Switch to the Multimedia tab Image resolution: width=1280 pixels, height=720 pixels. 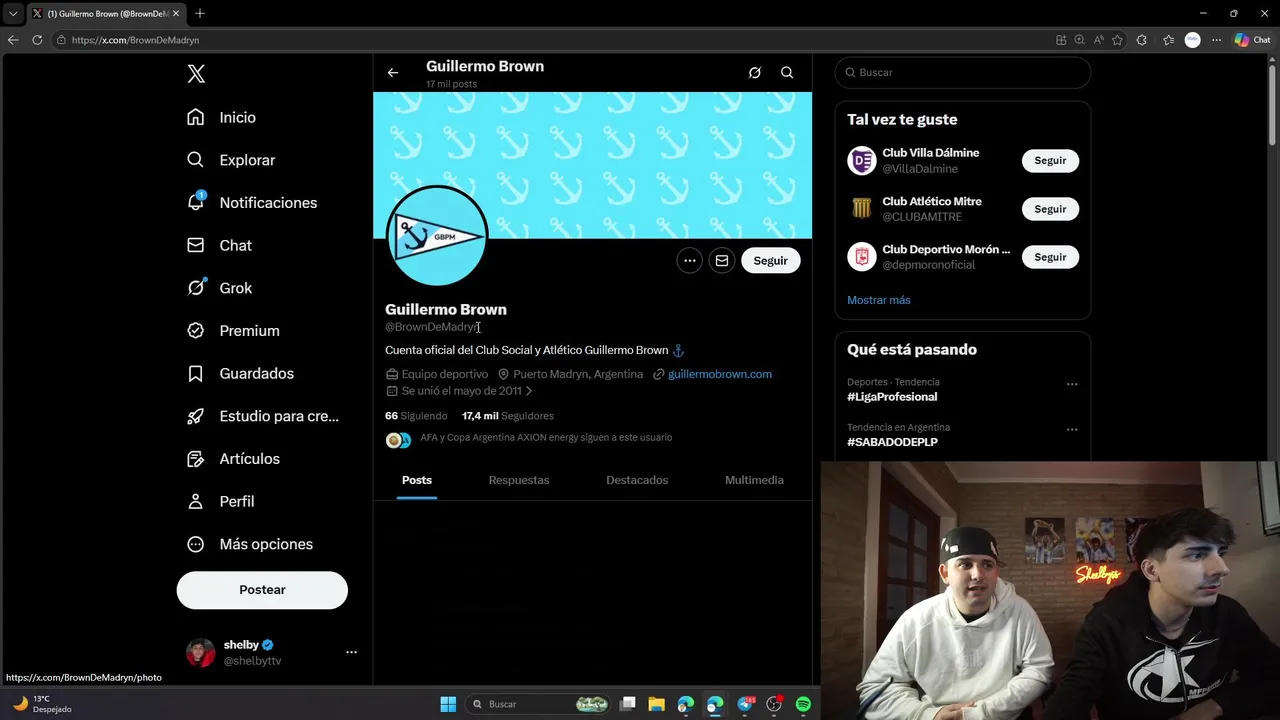point(754,480)
